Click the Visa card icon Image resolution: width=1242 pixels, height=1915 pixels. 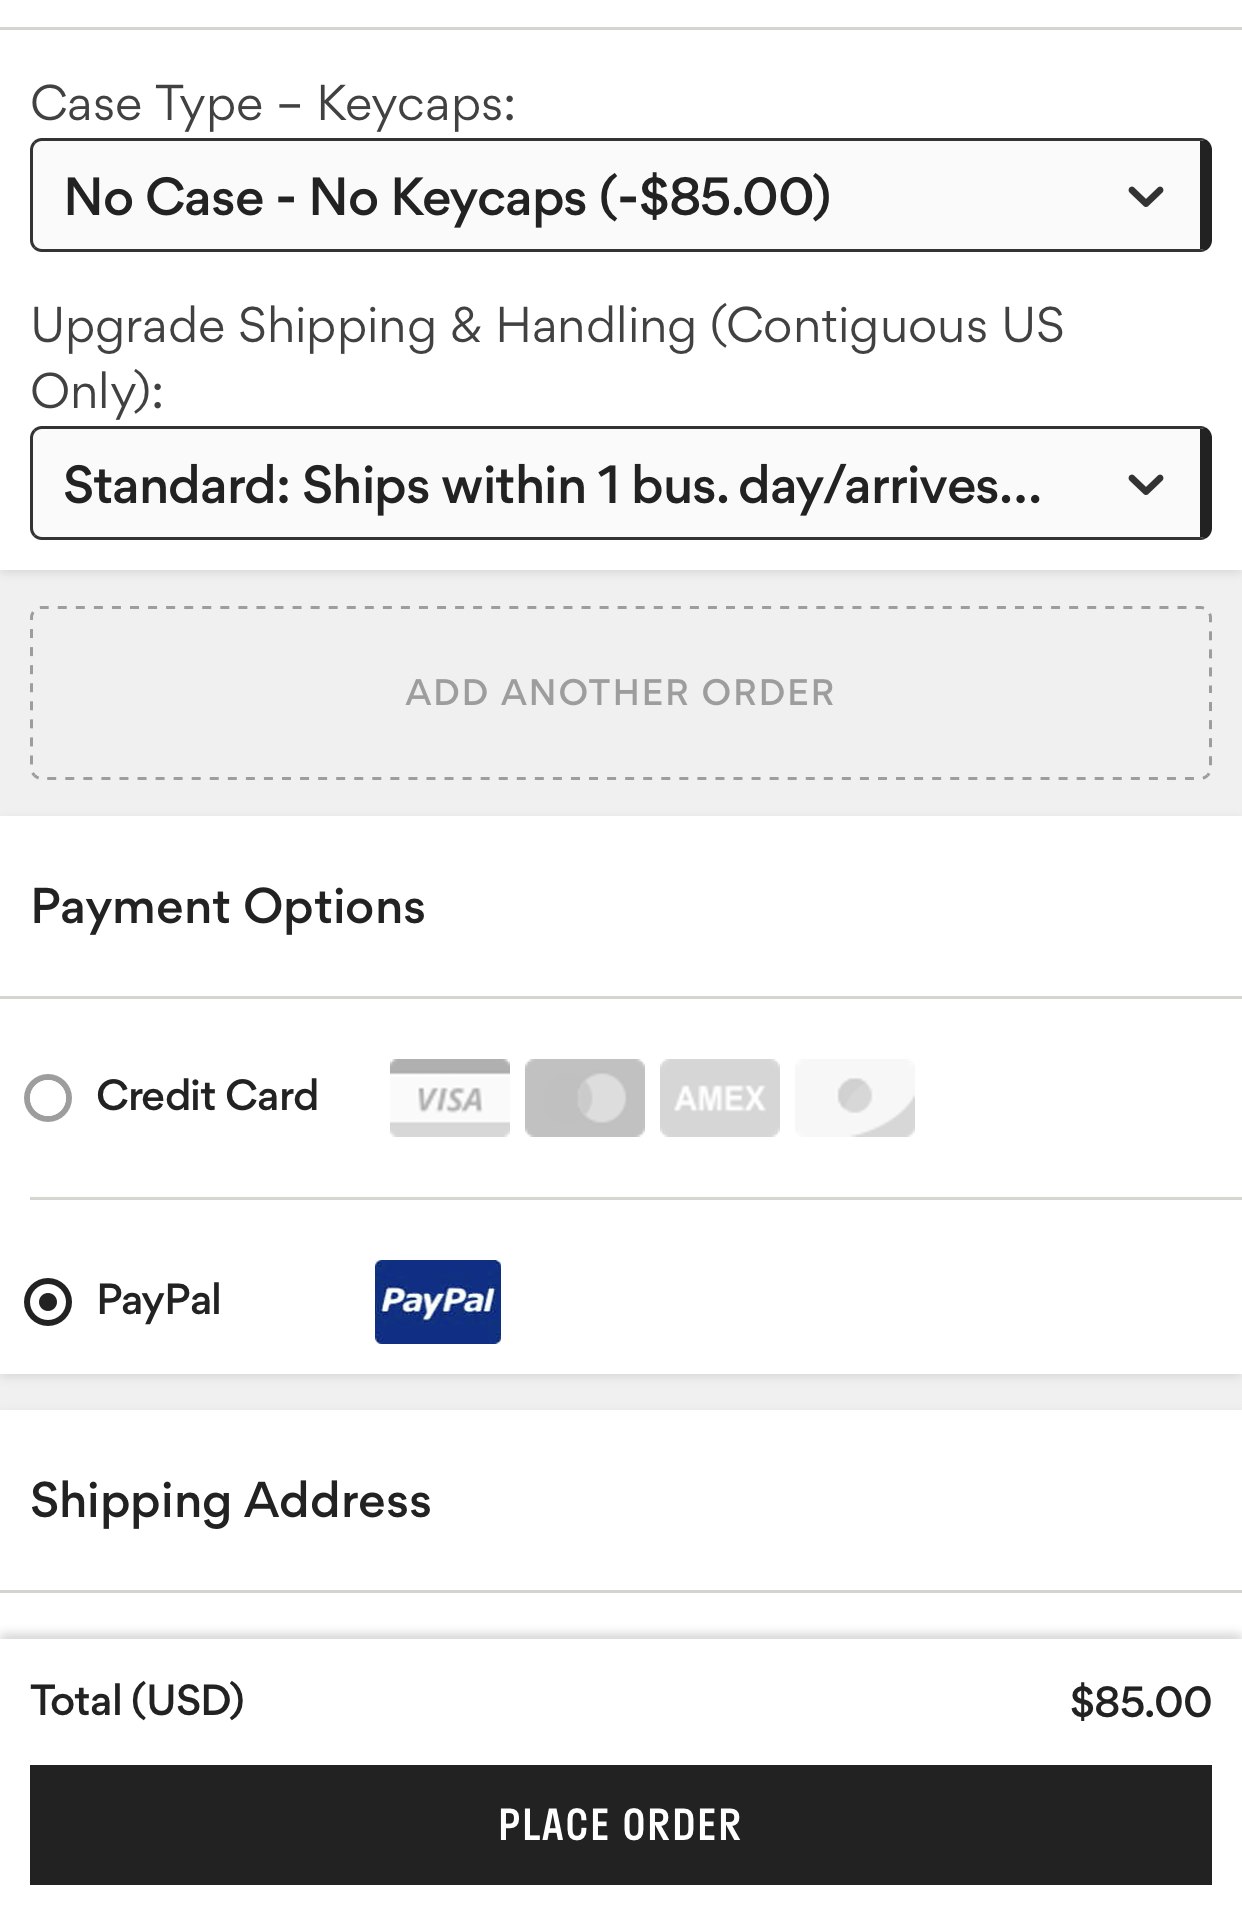[450, 1098]
